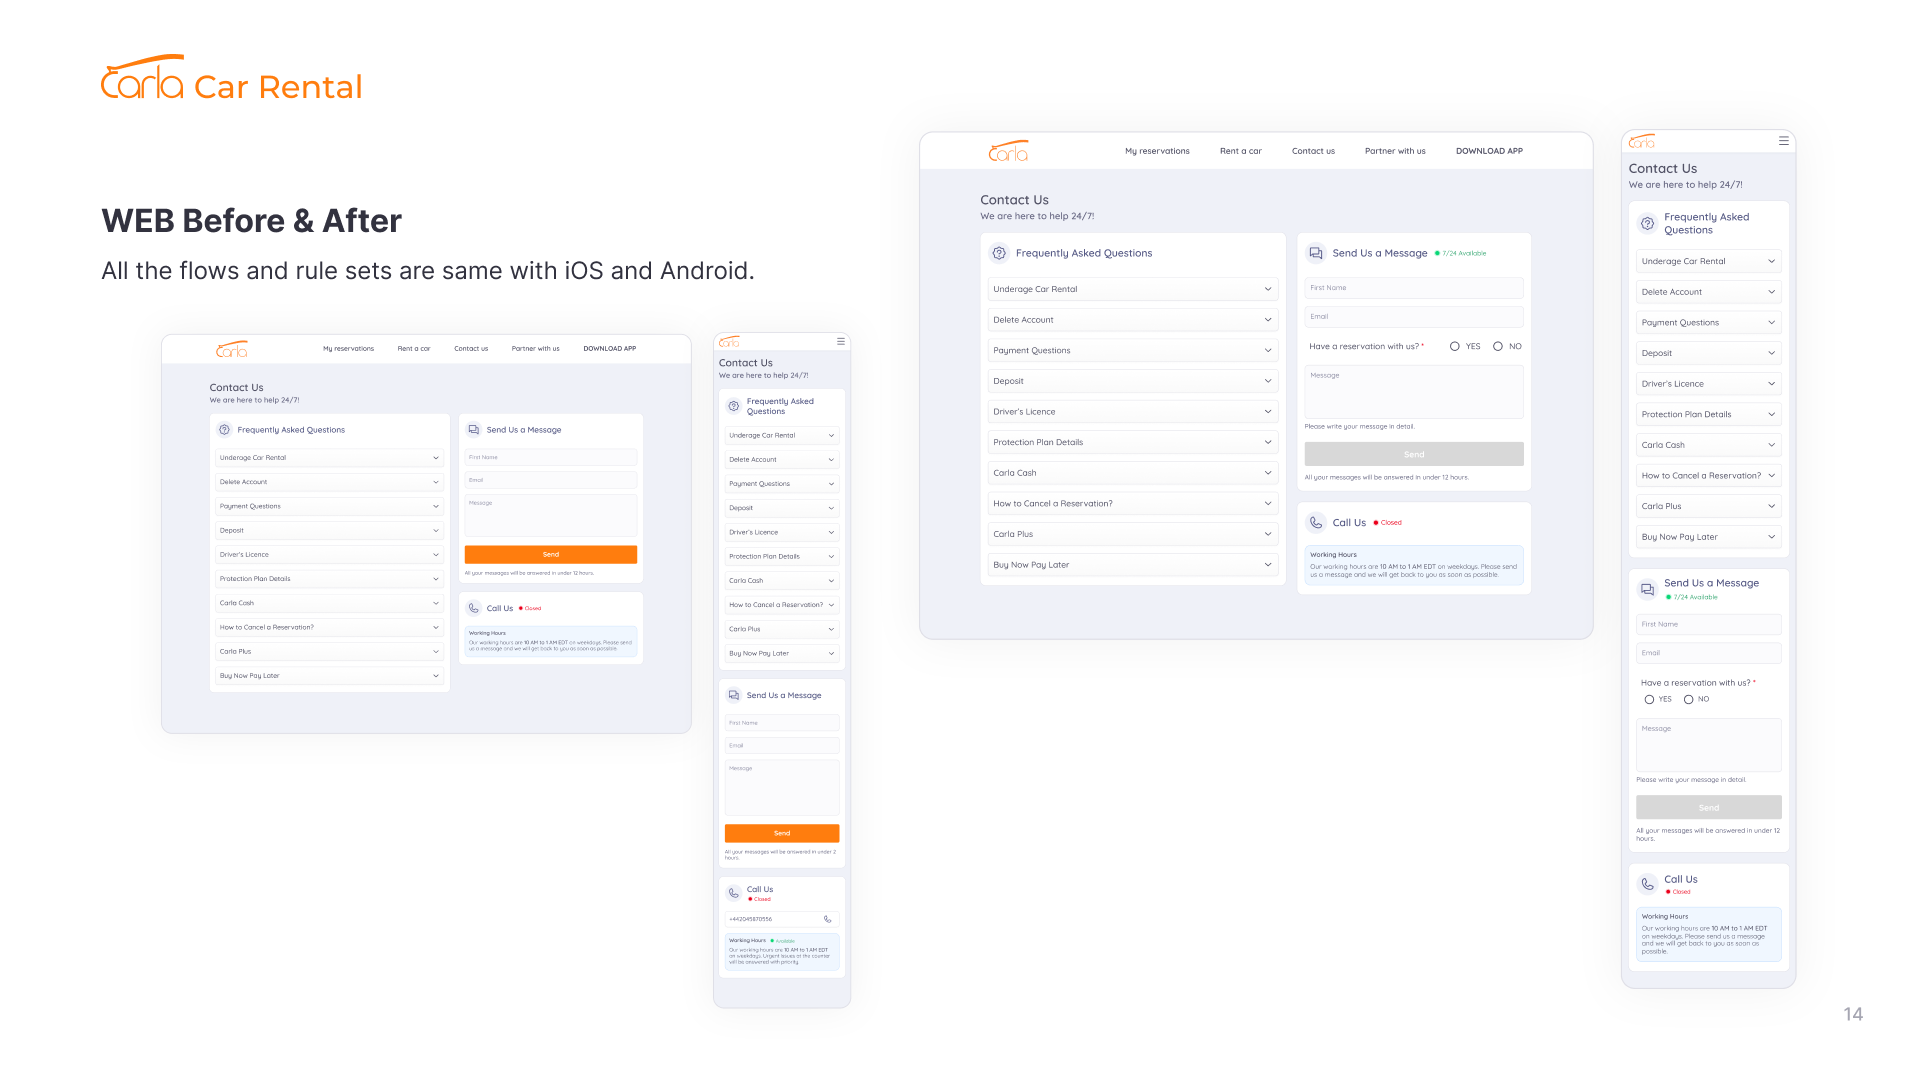This screenshot has width=1920, height=1080.
Task: Click 'DOWNLOAD APP' in large desktop nav bar
Action: (x=1489, y=152)
